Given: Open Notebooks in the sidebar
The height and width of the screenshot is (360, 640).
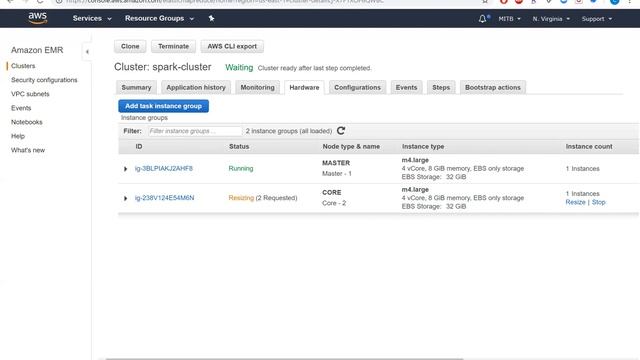Looking at the screenshot, I should pyautogui.click(x=27, y=122).
